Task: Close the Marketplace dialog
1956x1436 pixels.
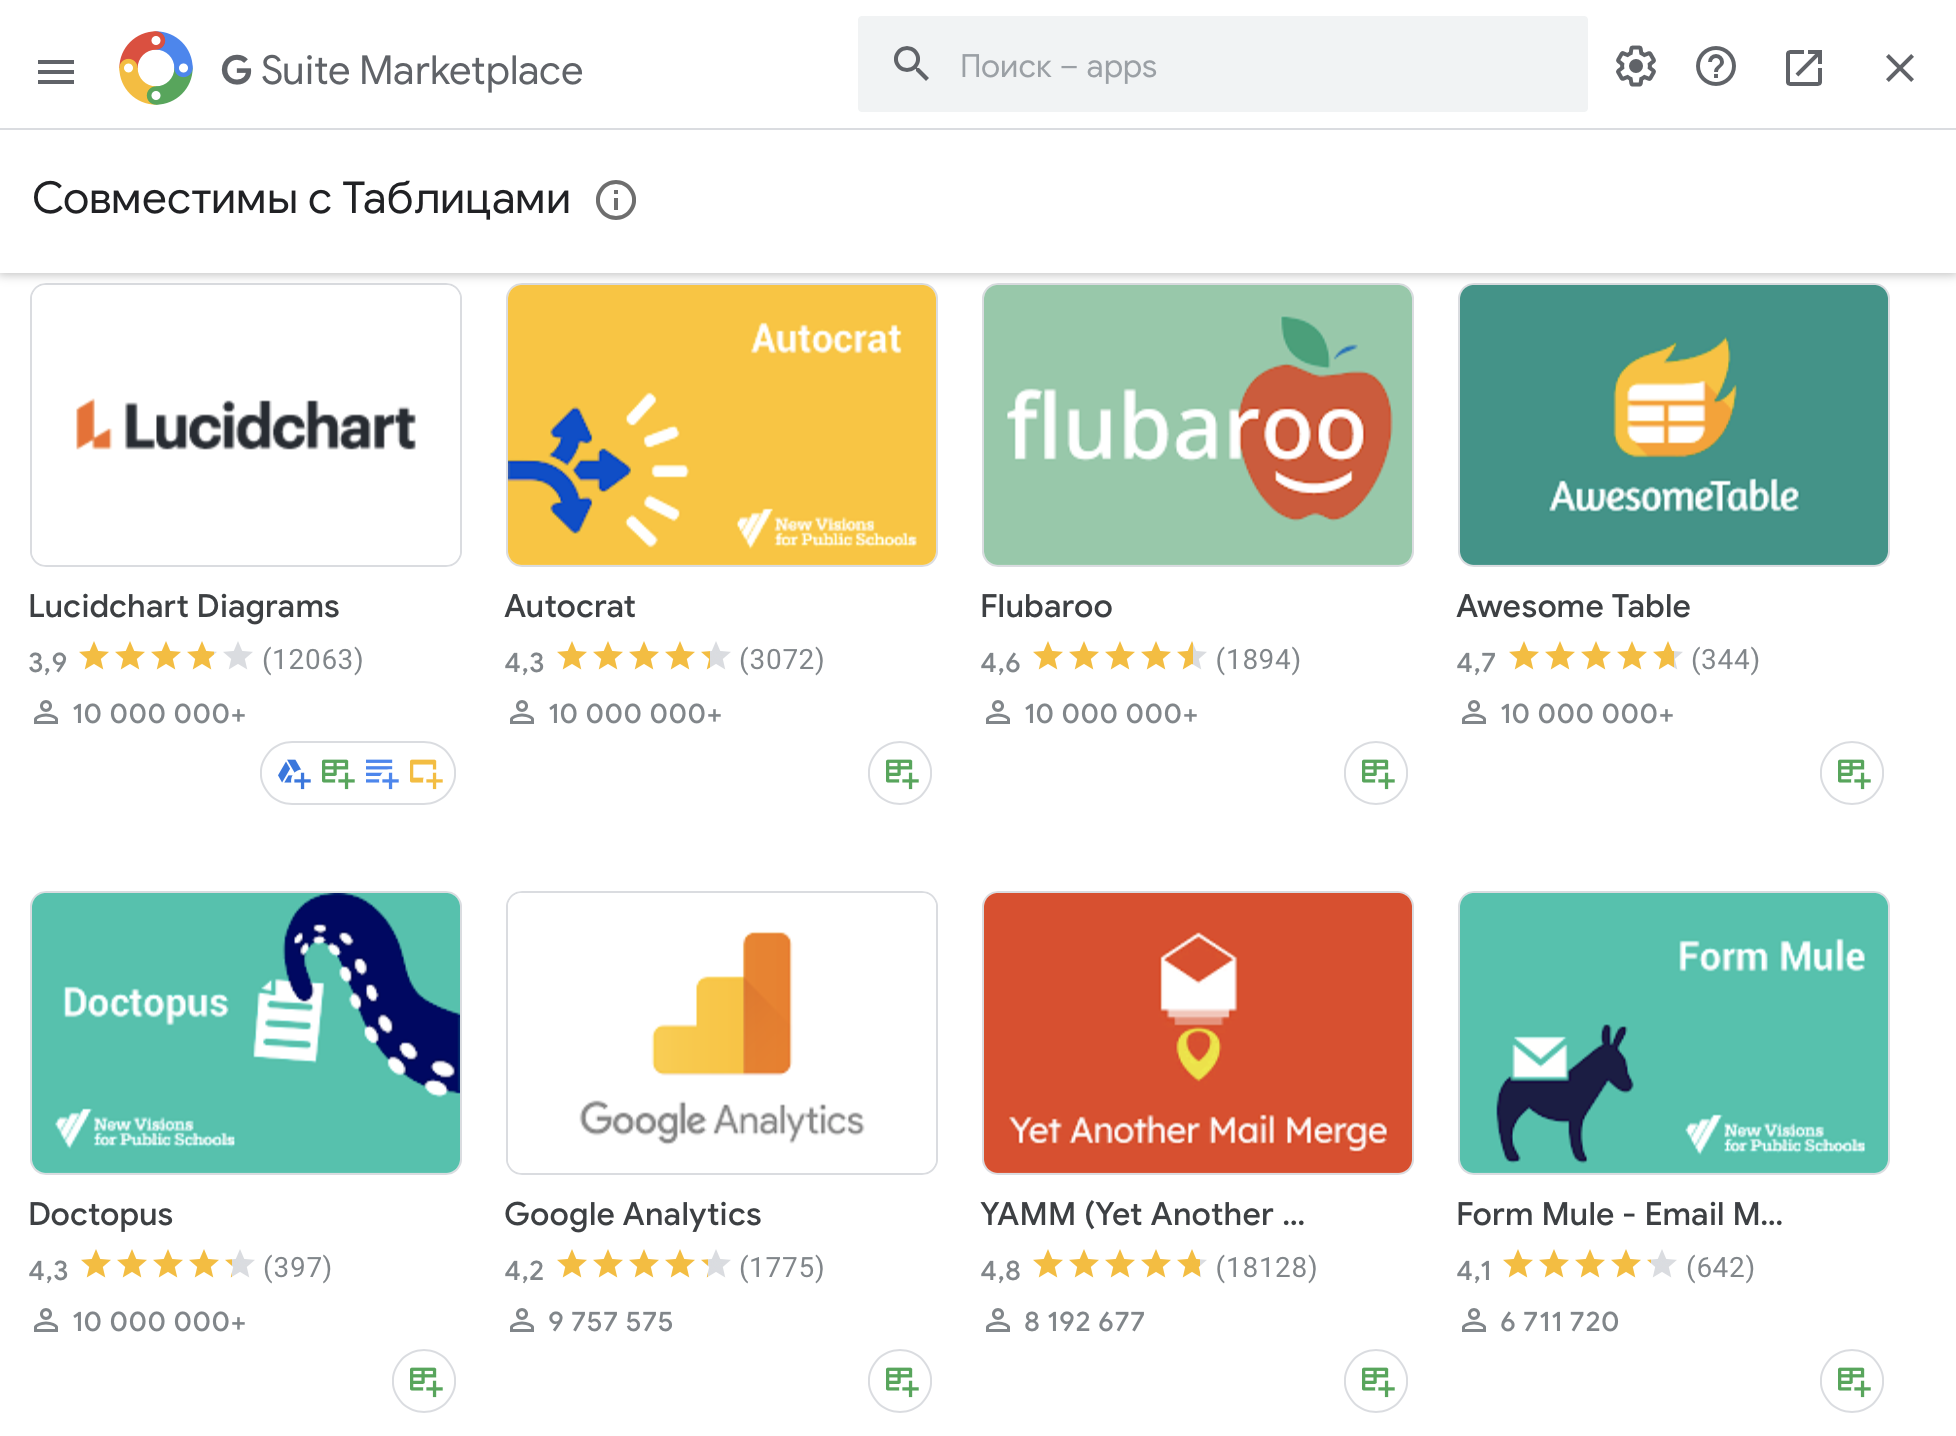Action: click(x=1900, y=68)
